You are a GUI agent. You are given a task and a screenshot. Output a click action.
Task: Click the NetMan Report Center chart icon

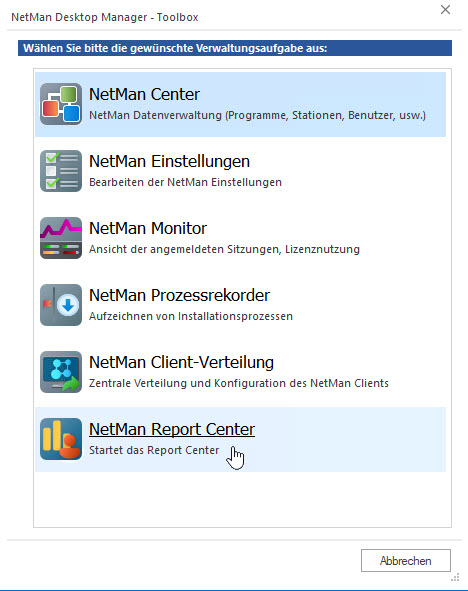pos(61,439)
